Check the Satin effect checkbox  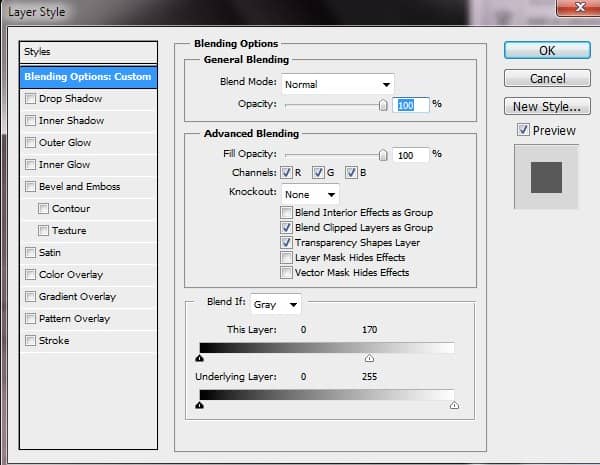point(30,253)
